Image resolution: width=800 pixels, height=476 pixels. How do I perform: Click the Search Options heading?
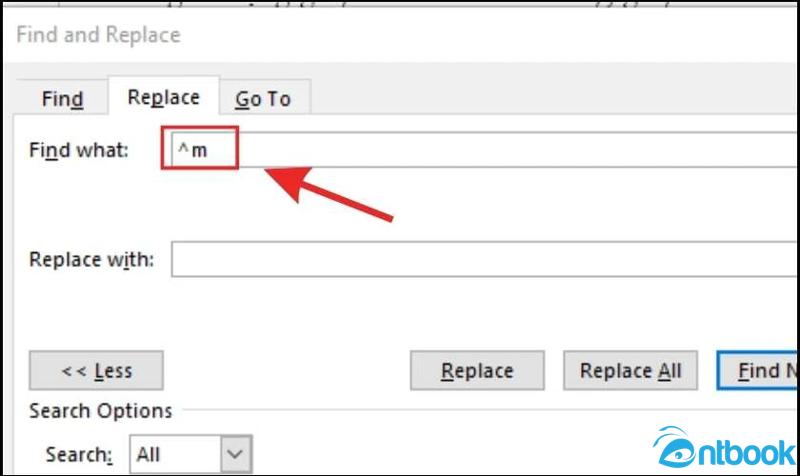(x=101, y=411)
